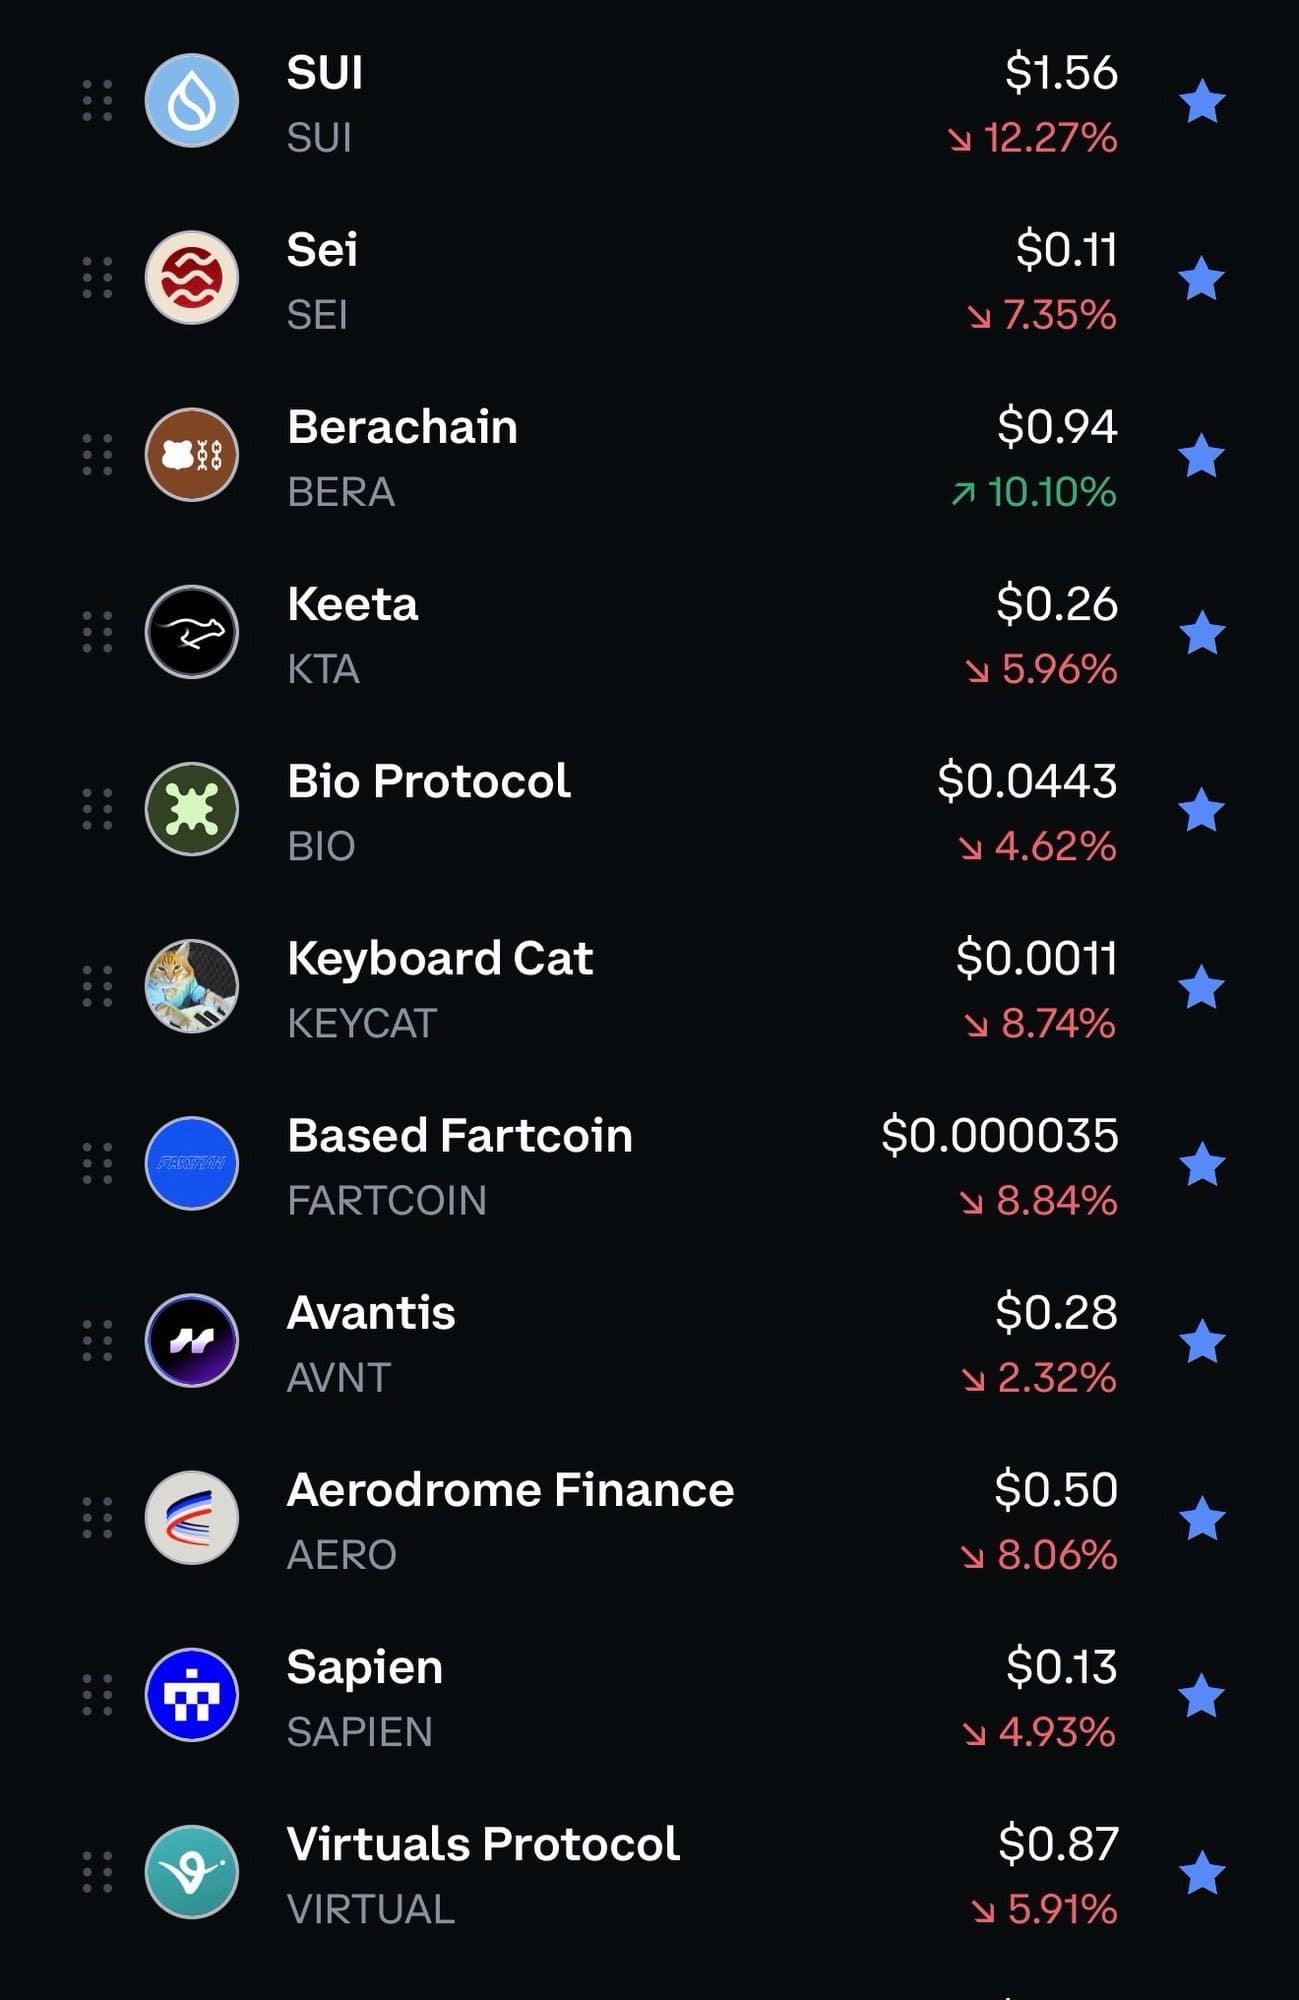Screen dimensions: 1299x2000
Task: Select the Keeta coin icon
Action: pos(192,632)
